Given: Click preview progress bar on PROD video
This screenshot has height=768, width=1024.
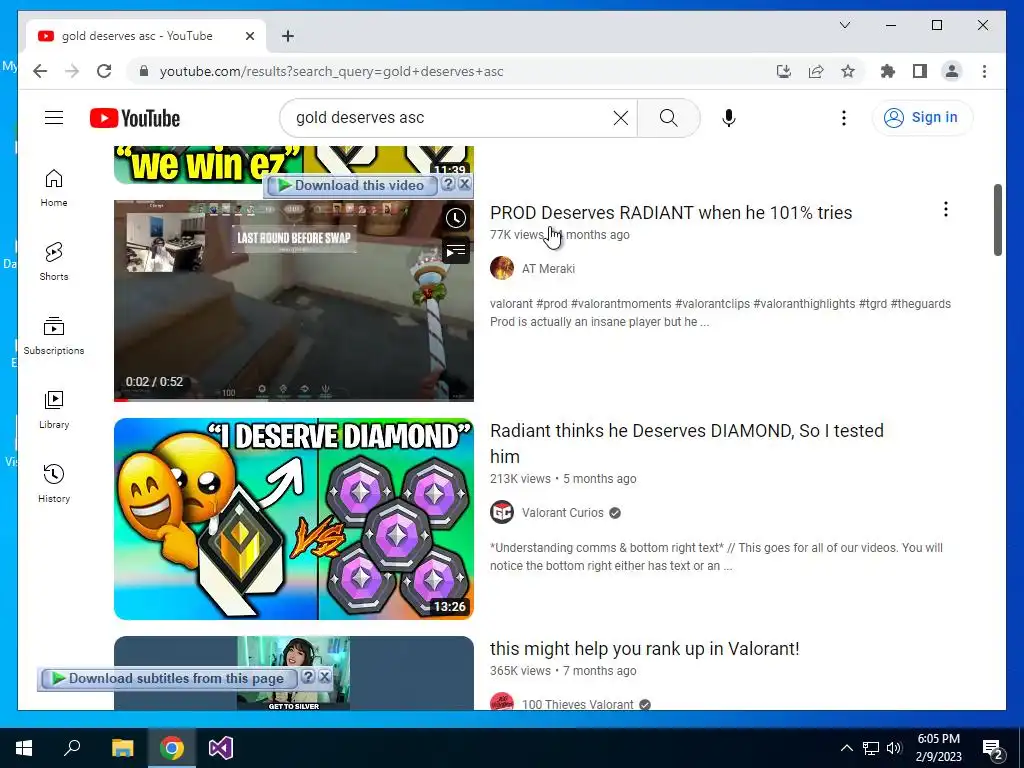Looking at the screenshot, I should [294, 399].
